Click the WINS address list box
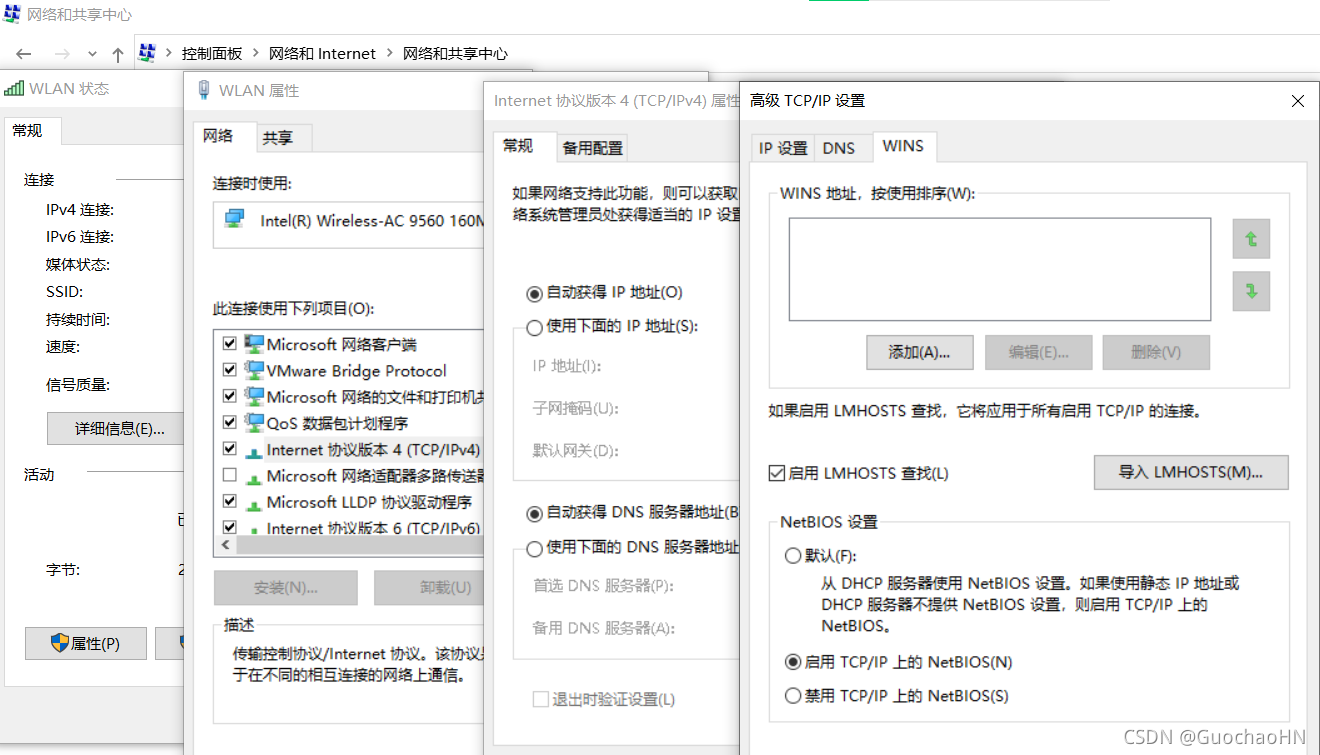 tap(1000, 269)
